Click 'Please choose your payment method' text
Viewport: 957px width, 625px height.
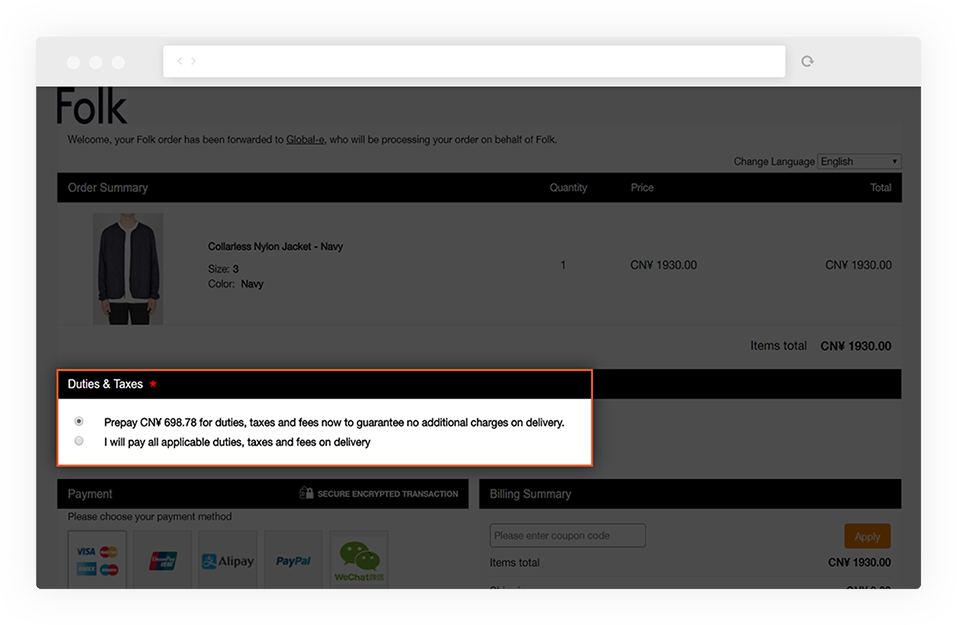point(150,516)
